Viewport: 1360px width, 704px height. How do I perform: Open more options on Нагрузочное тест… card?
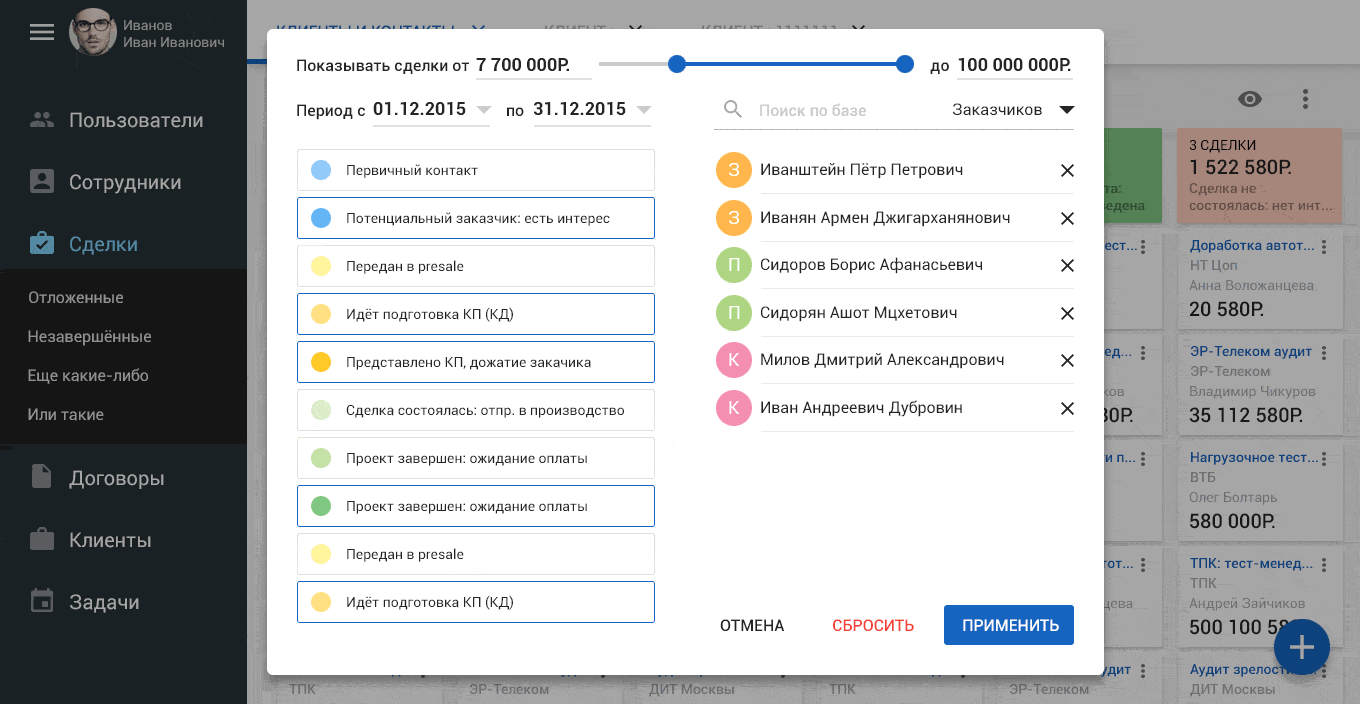pyautogui.click(x=1326, y=459)
